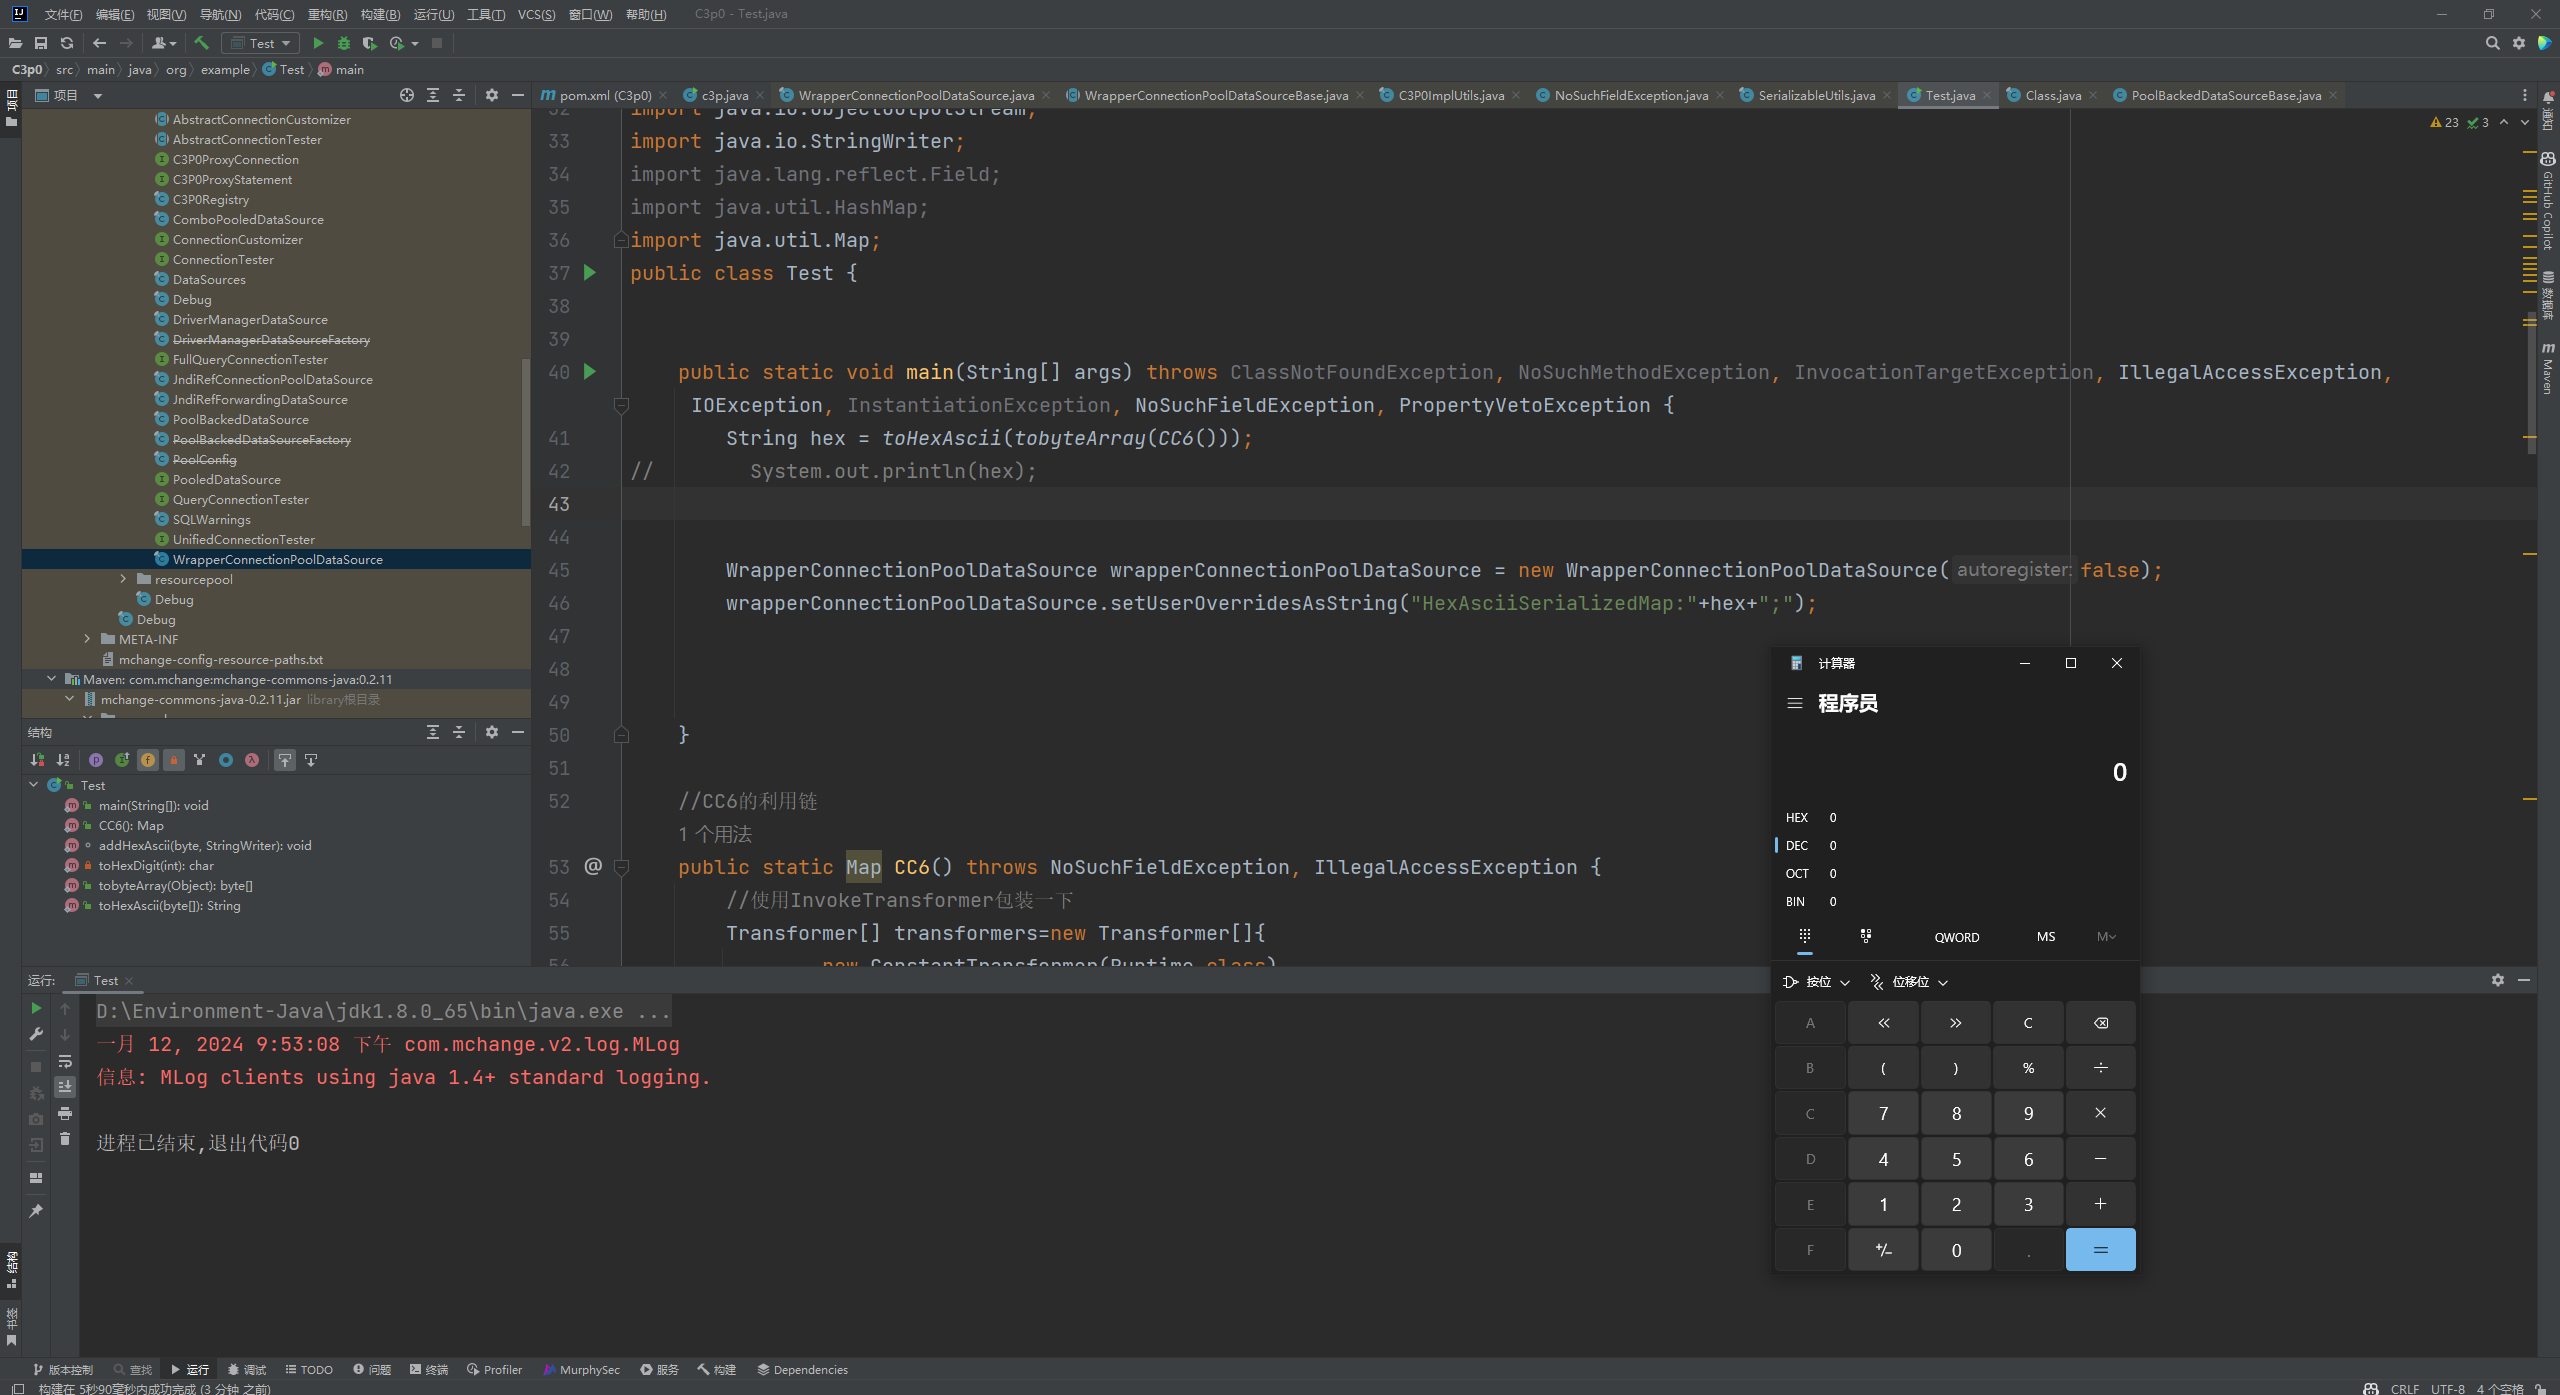The image size is (2560, 1395).
Task: Click calculator MS memory store button
Action: (2046, 937)
